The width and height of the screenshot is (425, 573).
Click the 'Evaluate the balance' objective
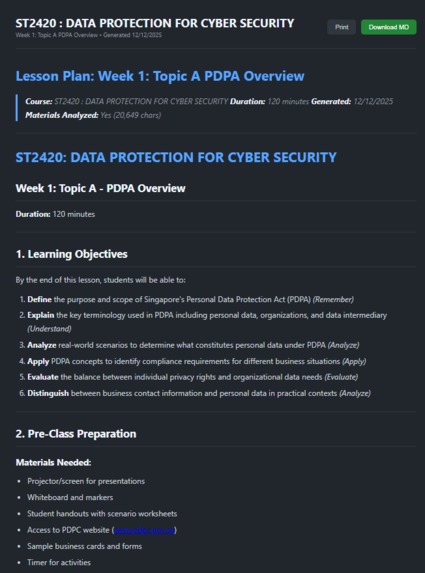coord(193,377)
